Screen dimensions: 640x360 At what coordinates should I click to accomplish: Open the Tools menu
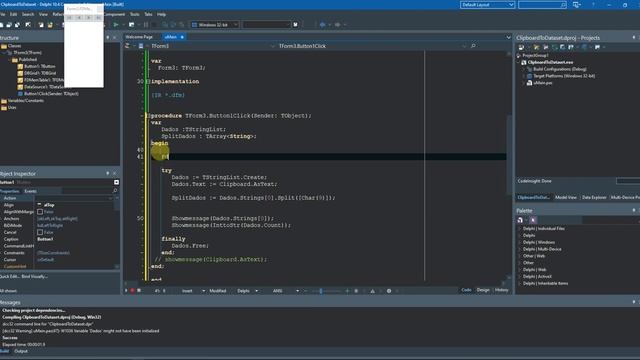[x=135, y=14]
